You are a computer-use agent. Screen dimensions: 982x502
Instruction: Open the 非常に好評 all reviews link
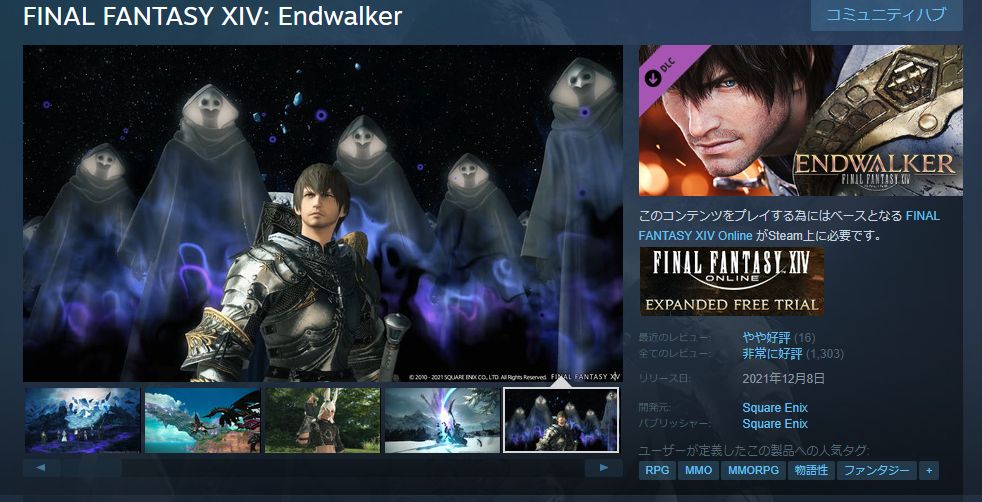pos(772,354)
